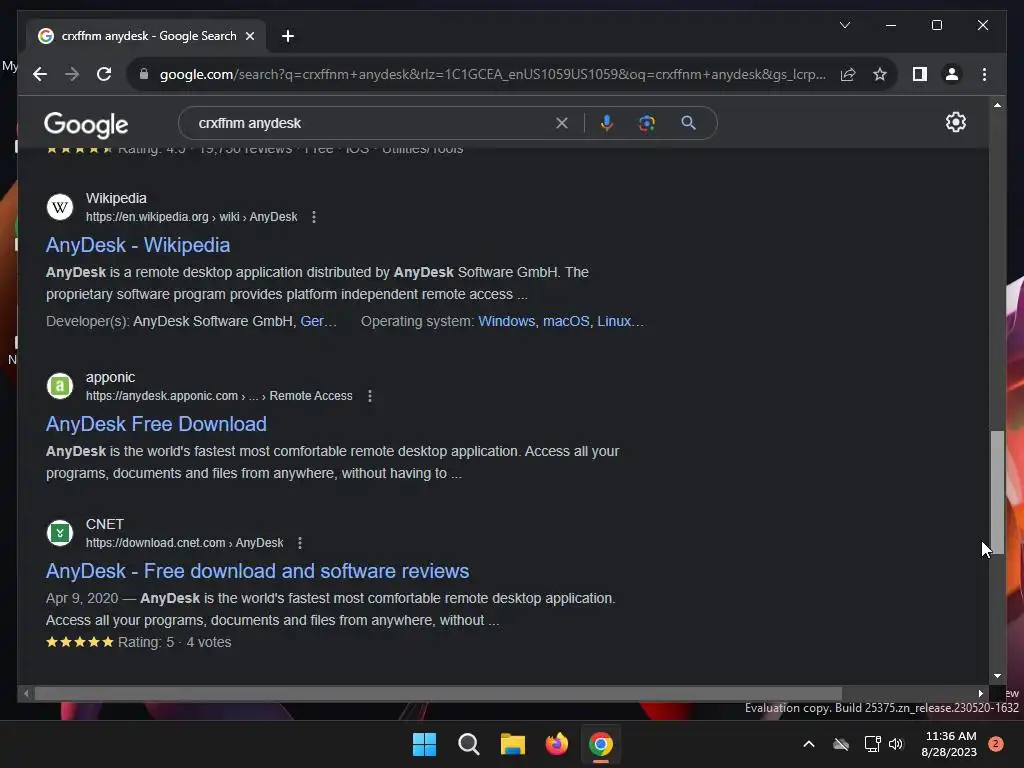Viewport: 1024px width, 768px height.
Task: Launch Firefox from the taskbar
Action: 557,744
